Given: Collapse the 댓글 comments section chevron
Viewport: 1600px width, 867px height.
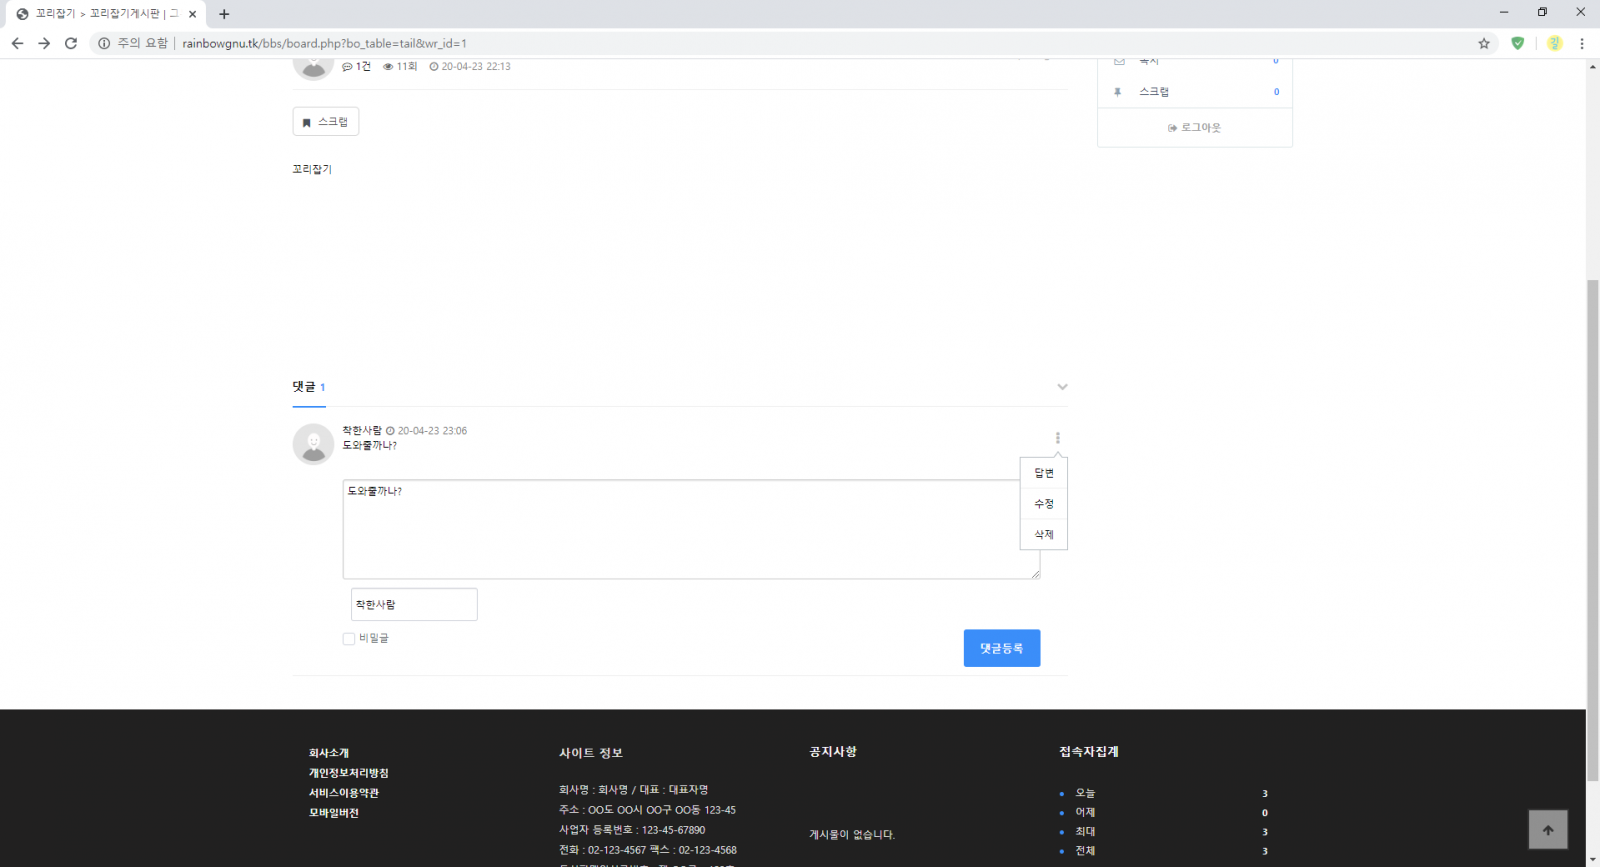Looking at the screenshot, I should pos(1062,387).
